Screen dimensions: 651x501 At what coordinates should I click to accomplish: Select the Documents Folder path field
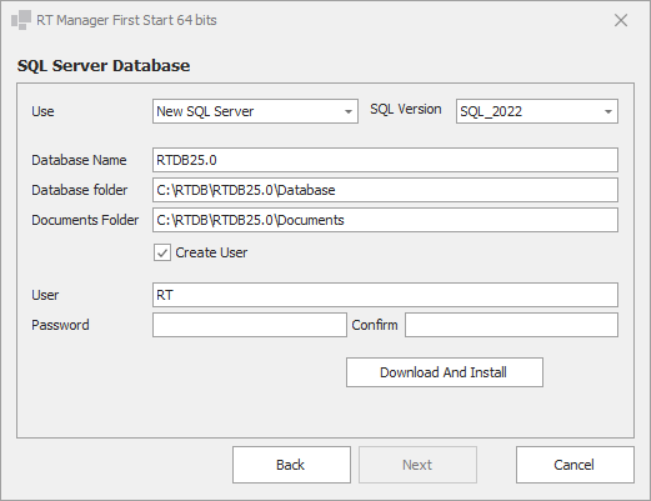coord(385,220)
